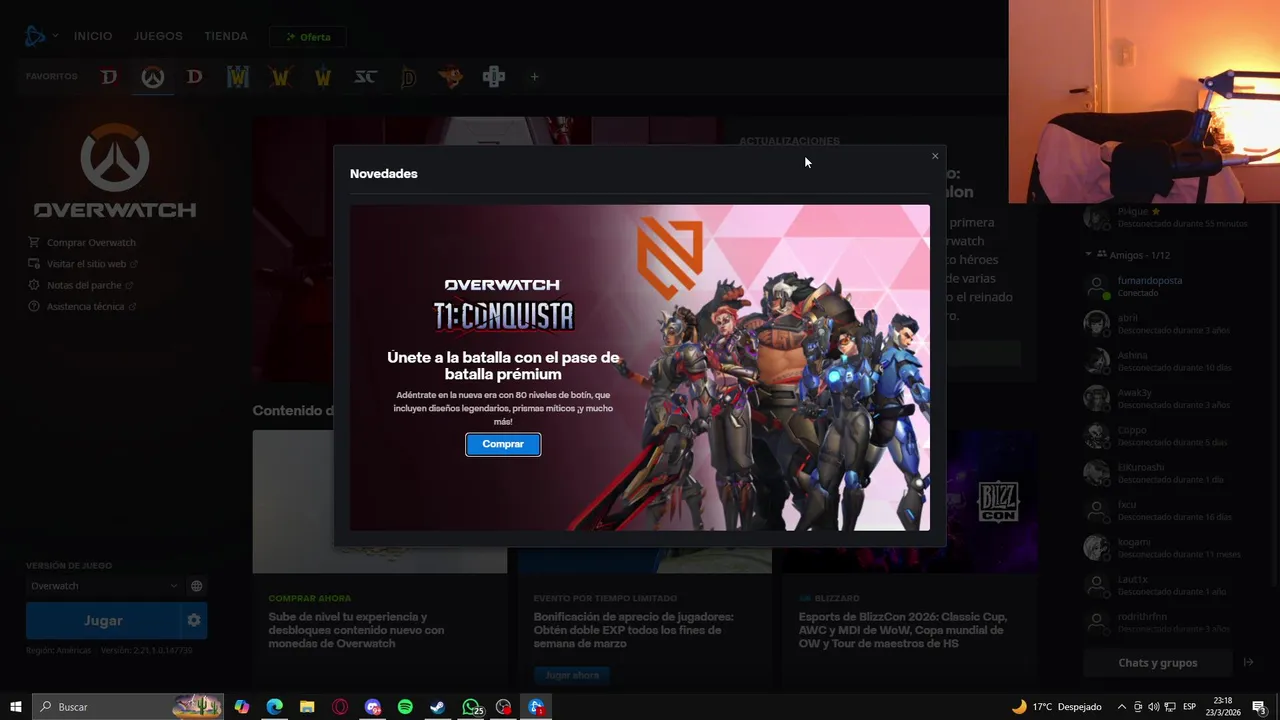The height and width of the screenshot is (720, 1280).
Task: Open the double EXP weekend event headline
Action: point(633,631)
